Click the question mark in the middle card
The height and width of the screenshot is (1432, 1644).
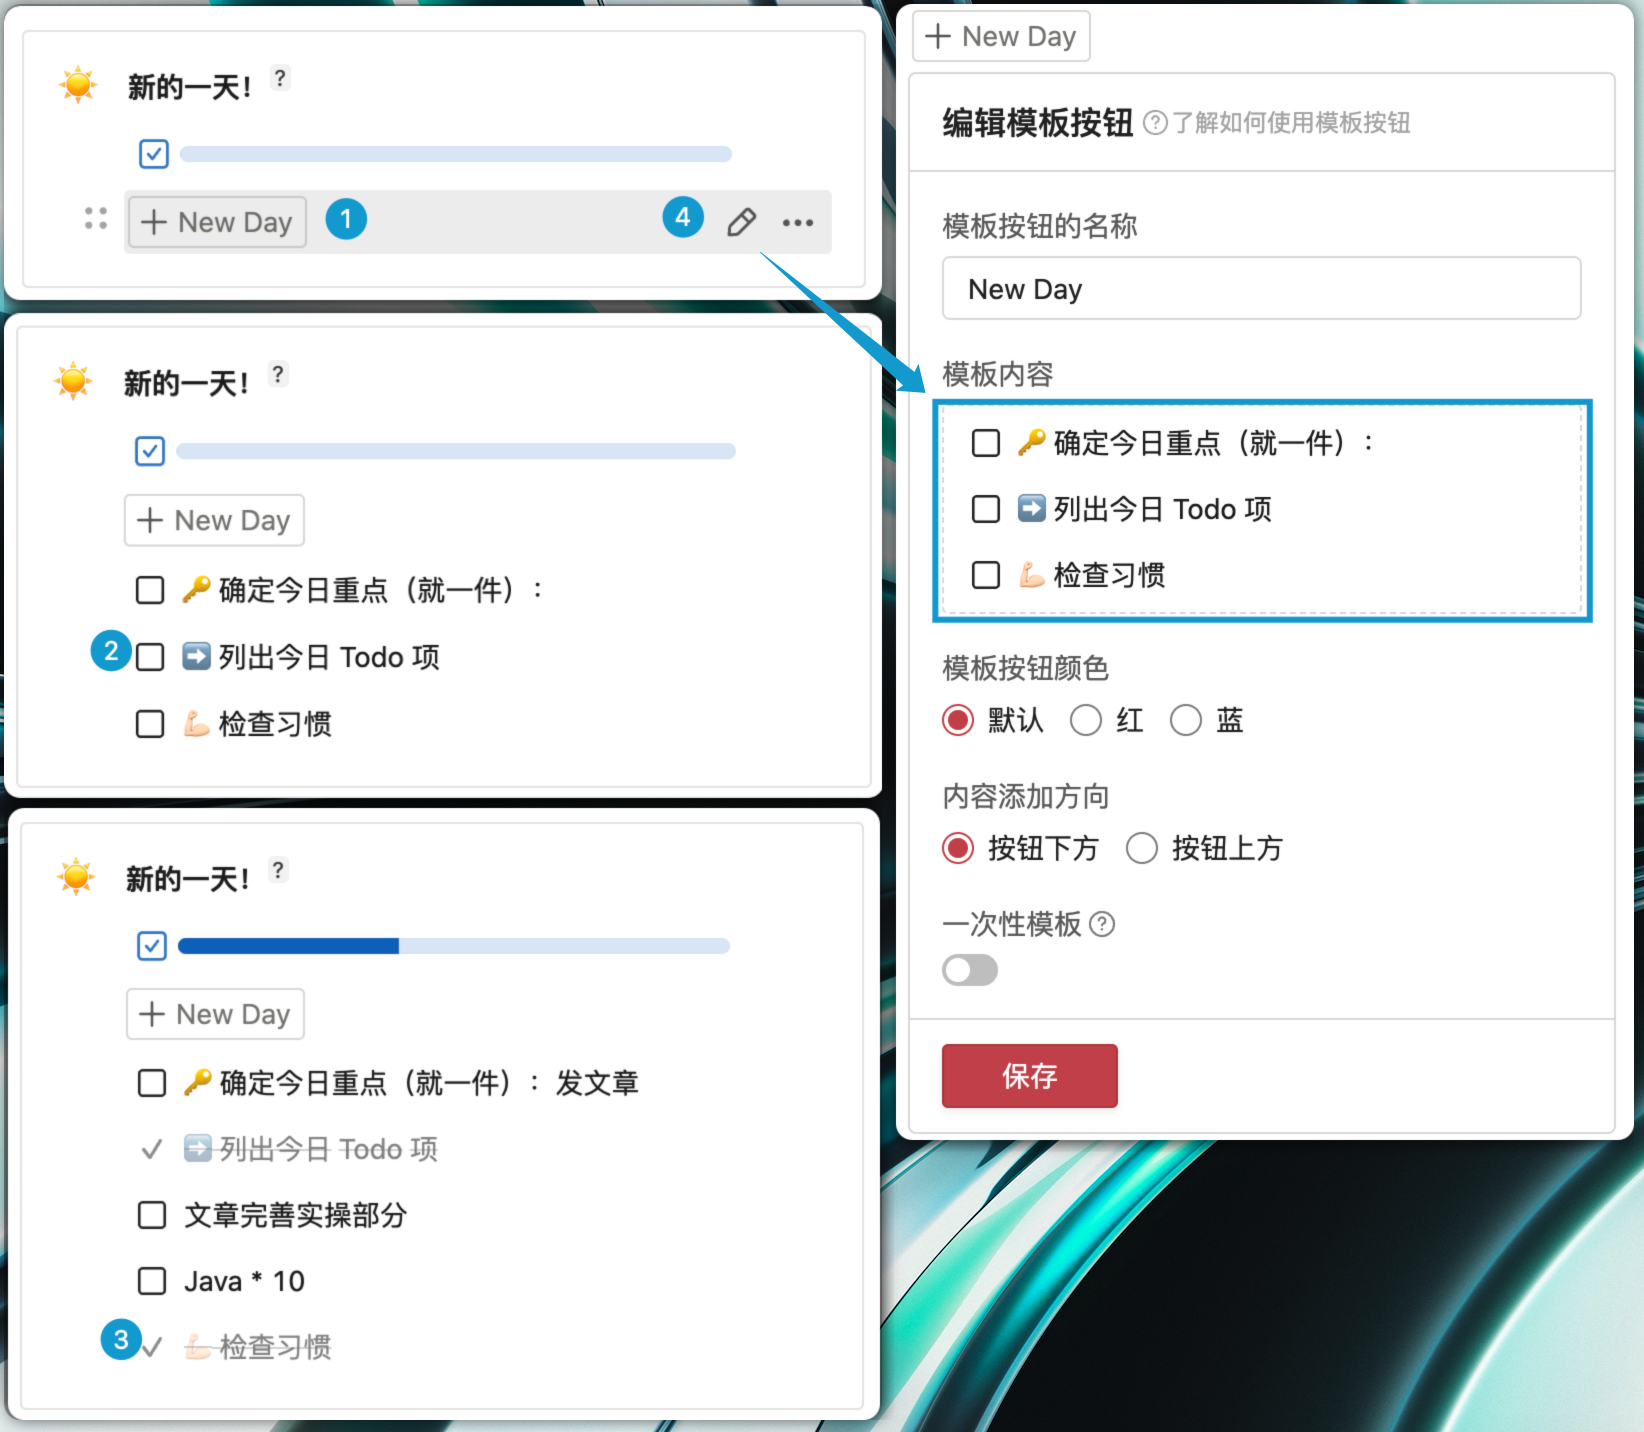pyautogui.click(x=278, y=374)
